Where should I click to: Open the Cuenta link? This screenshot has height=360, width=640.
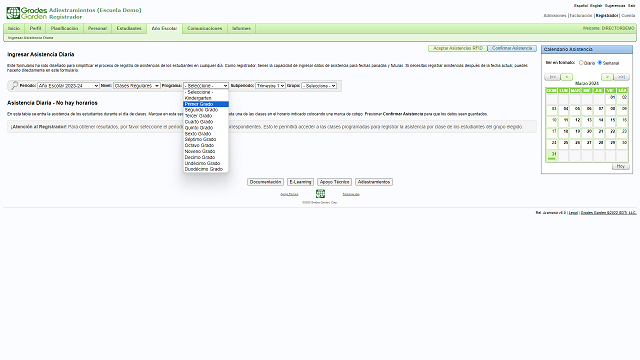coord(628,16)
